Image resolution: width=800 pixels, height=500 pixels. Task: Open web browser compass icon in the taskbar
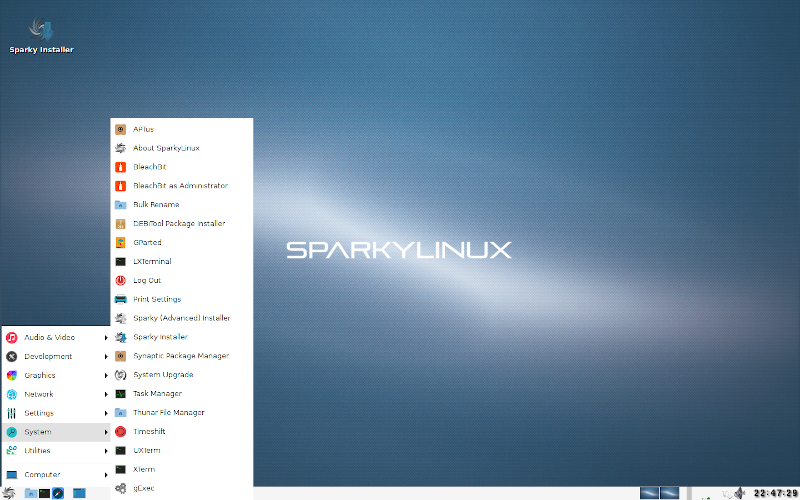58,493
